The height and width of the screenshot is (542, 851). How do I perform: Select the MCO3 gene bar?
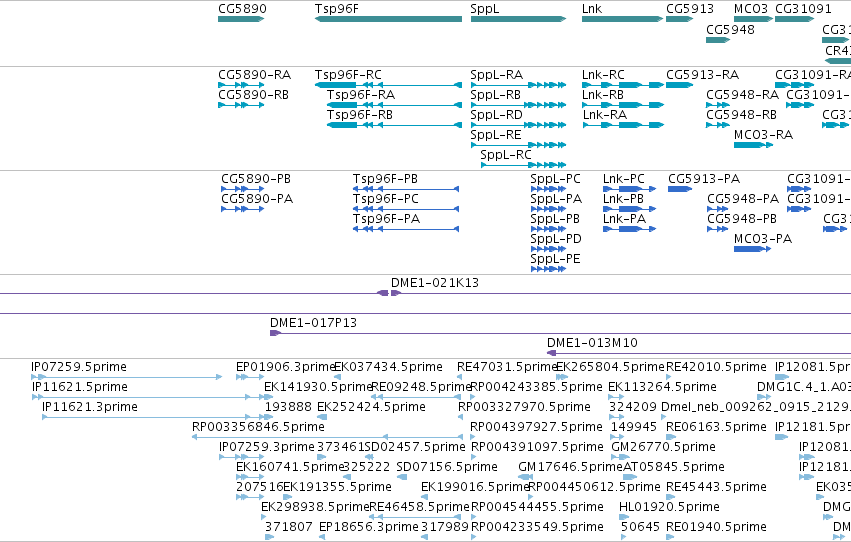pyautogui.click(x=753, y=19)
